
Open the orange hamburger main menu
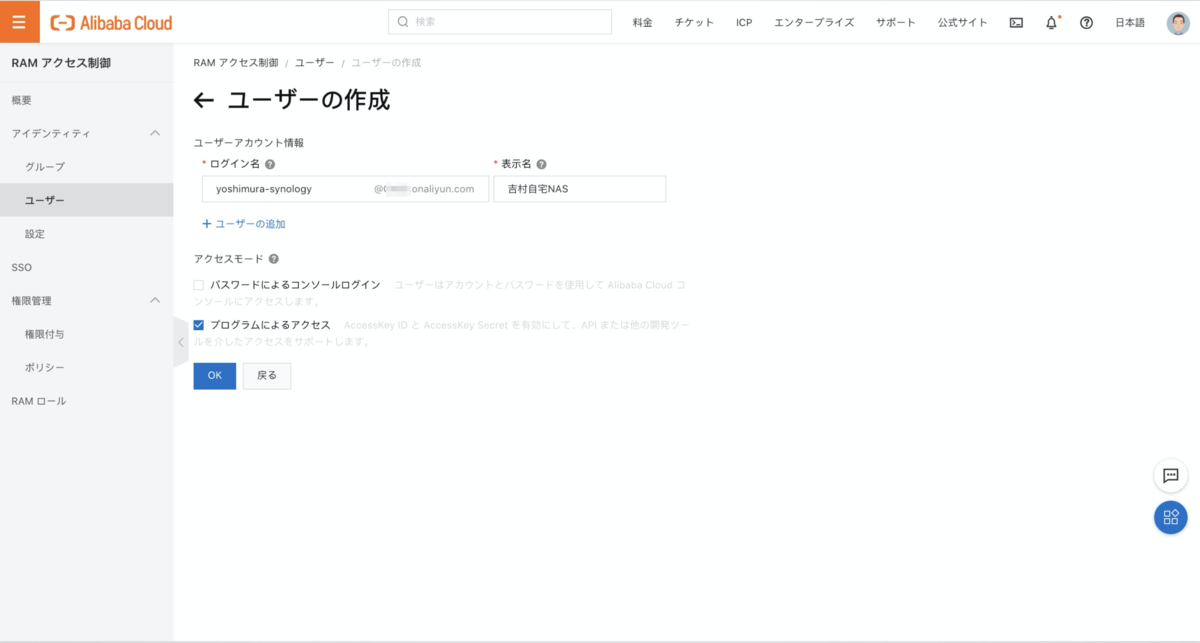tap(19, 22)
